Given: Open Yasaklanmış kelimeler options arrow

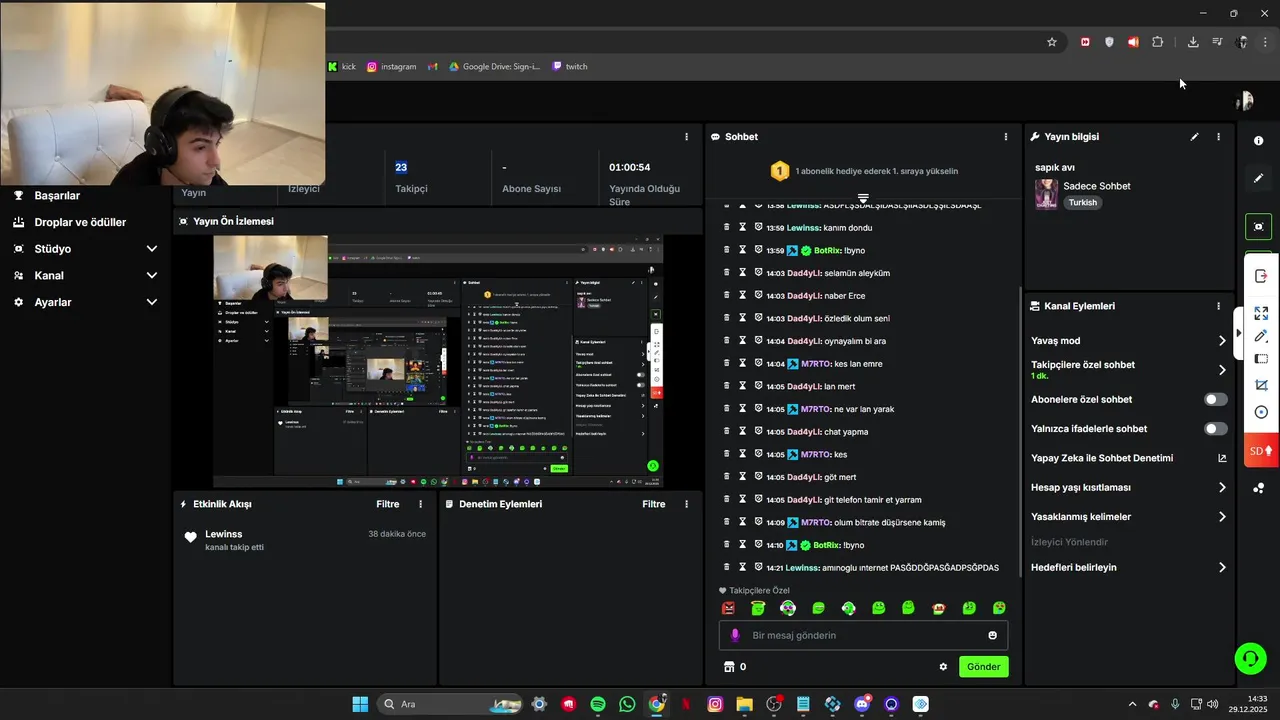Looking at the screenshot, I should coord(1222,517).
